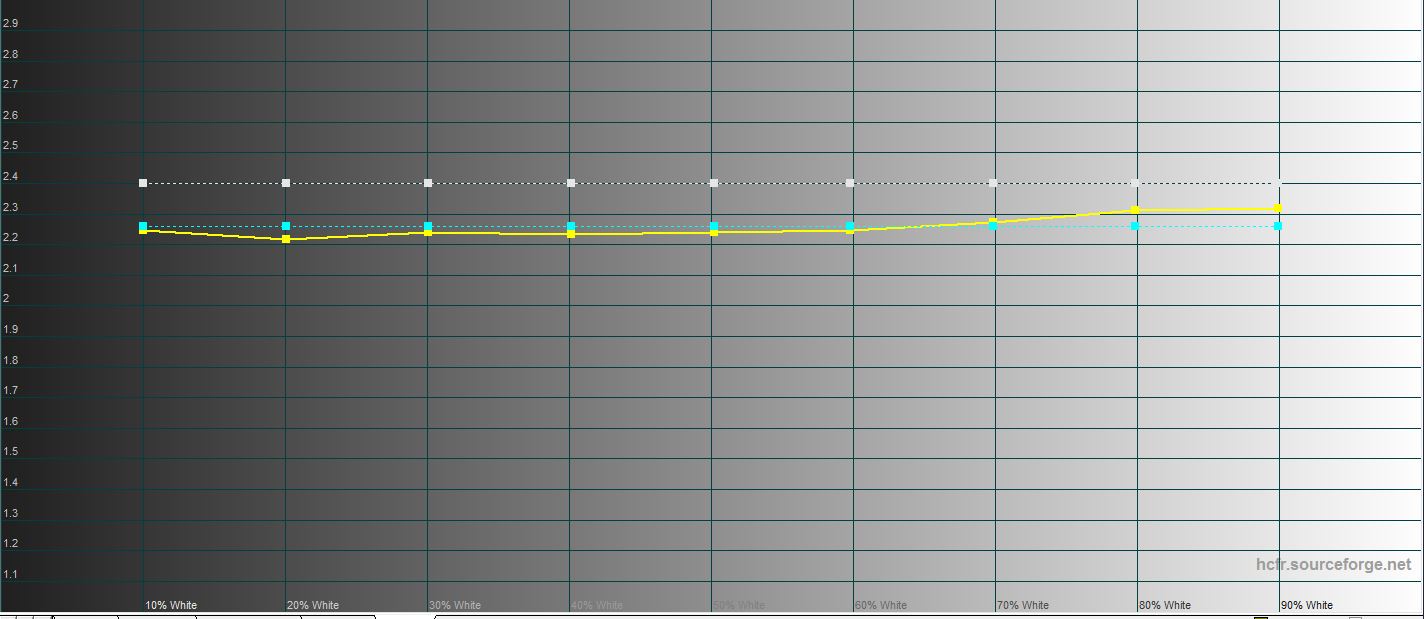
Task: Click the "20% White" x-axis label
Action: coord(313,605)
